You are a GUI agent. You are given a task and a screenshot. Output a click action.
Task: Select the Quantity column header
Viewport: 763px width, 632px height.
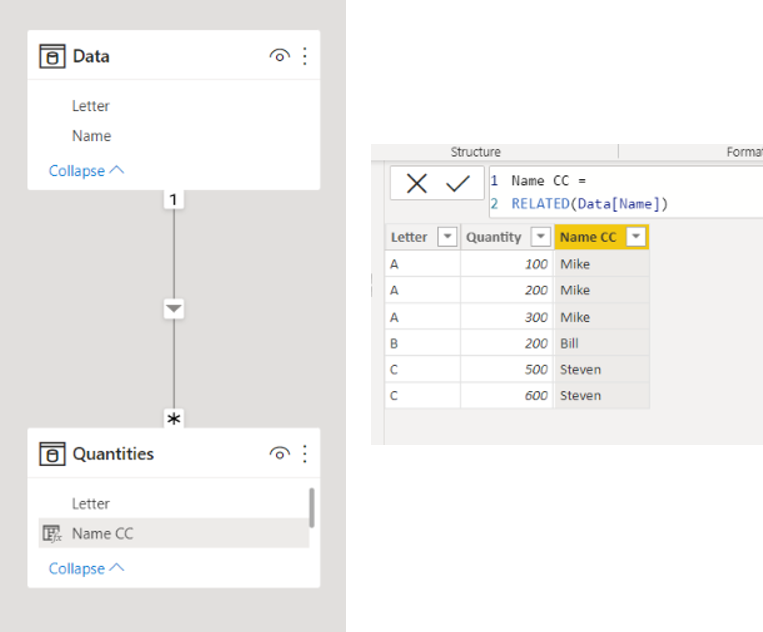pos(493,237)
